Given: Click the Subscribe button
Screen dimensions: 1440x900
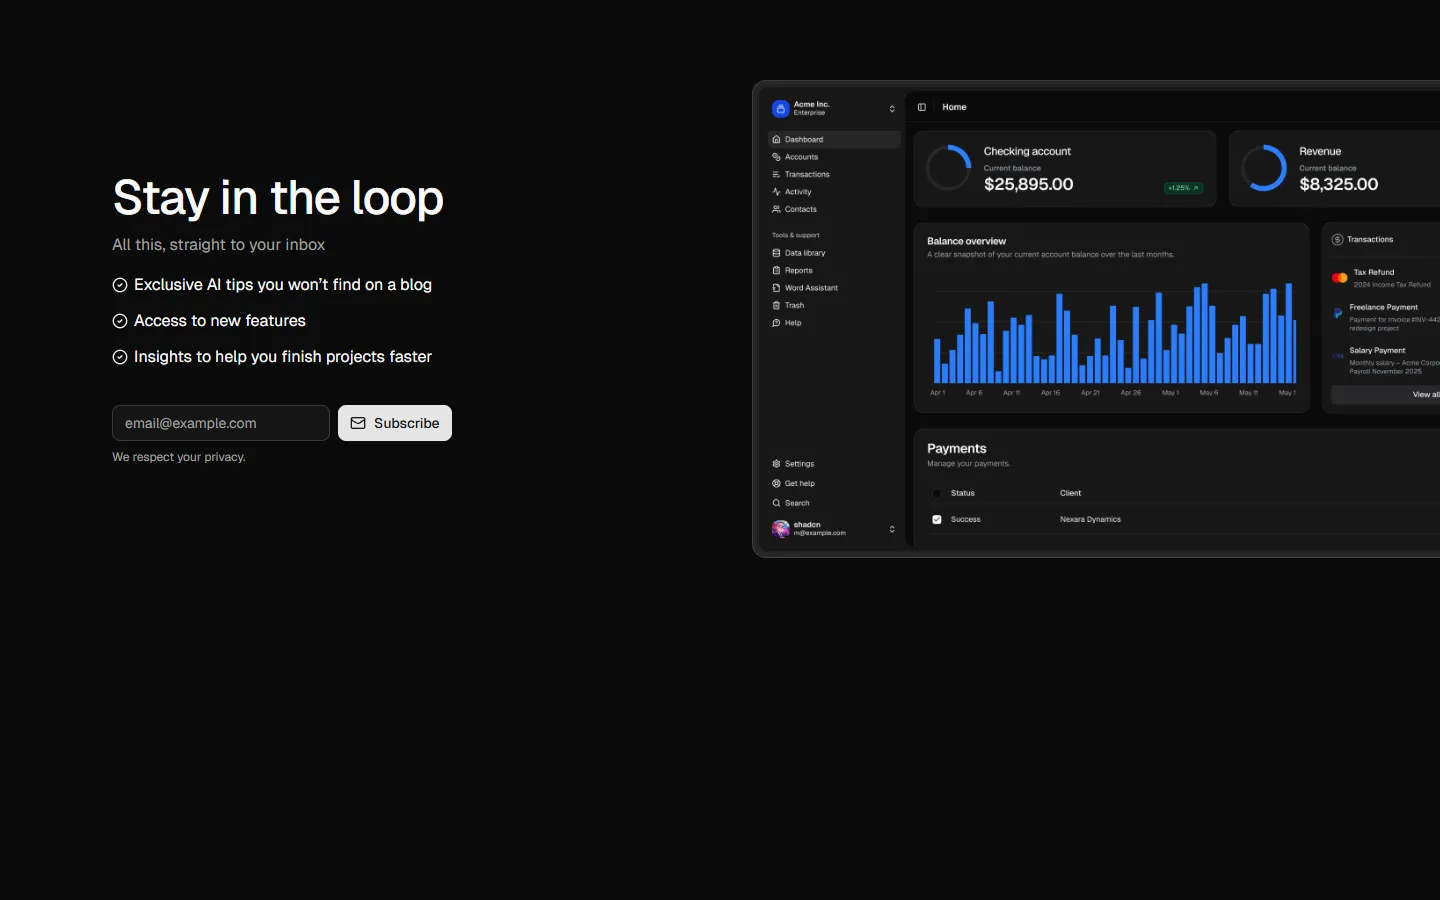Looking at the screenshot, I should click(x=395, y=423).
